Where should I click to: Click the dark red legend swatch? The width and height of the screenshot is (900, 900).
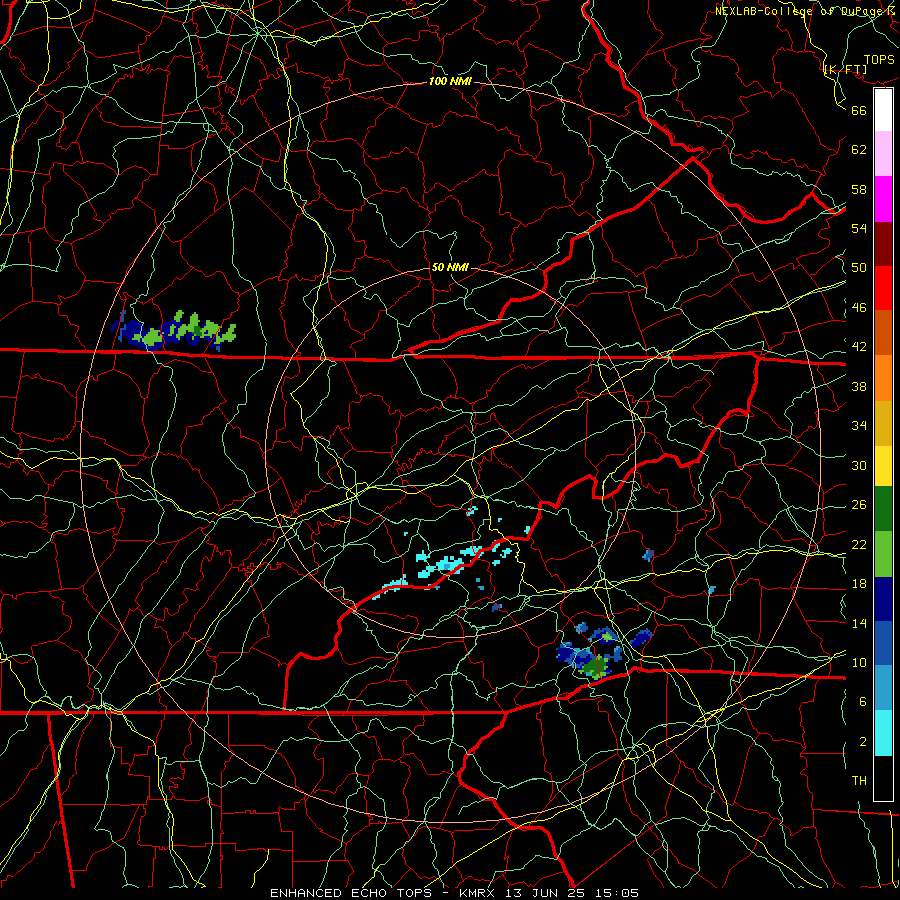coord(883,244)
